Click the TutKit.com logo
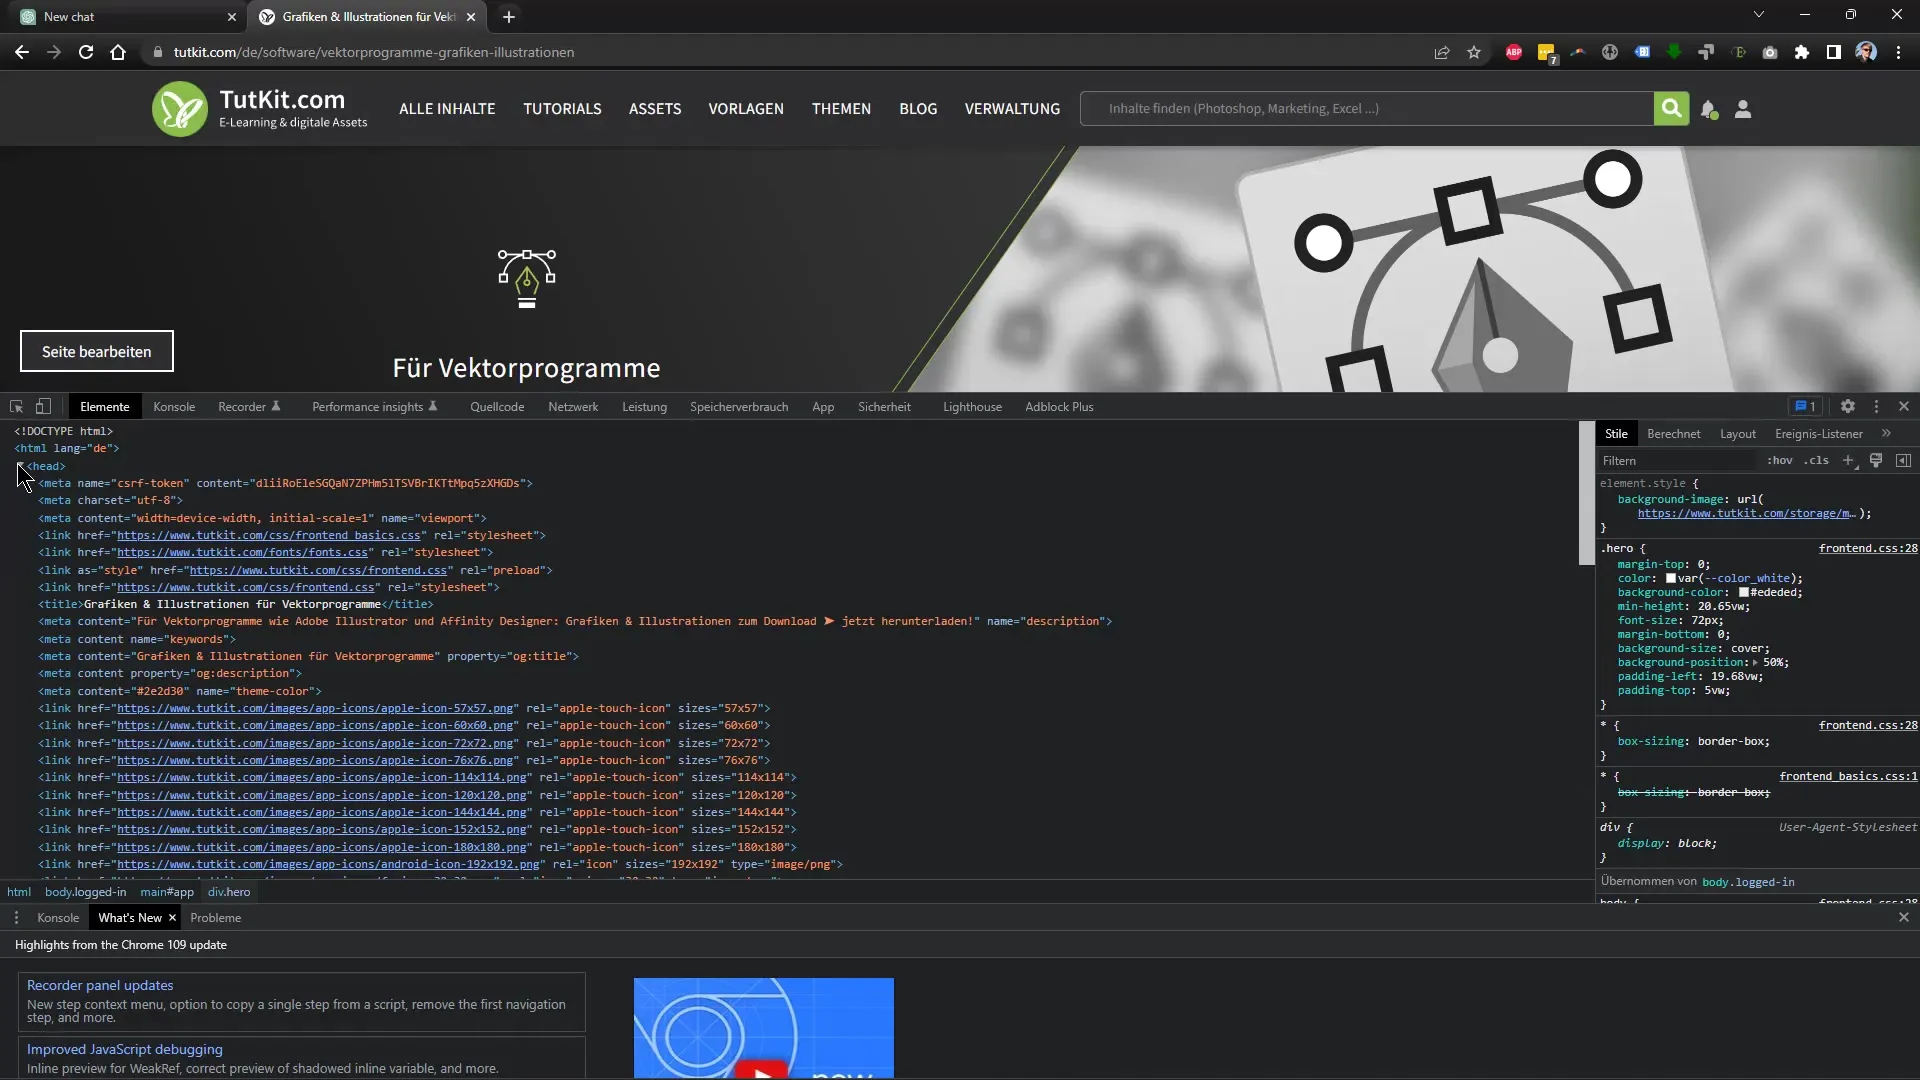 click(260, 109)
